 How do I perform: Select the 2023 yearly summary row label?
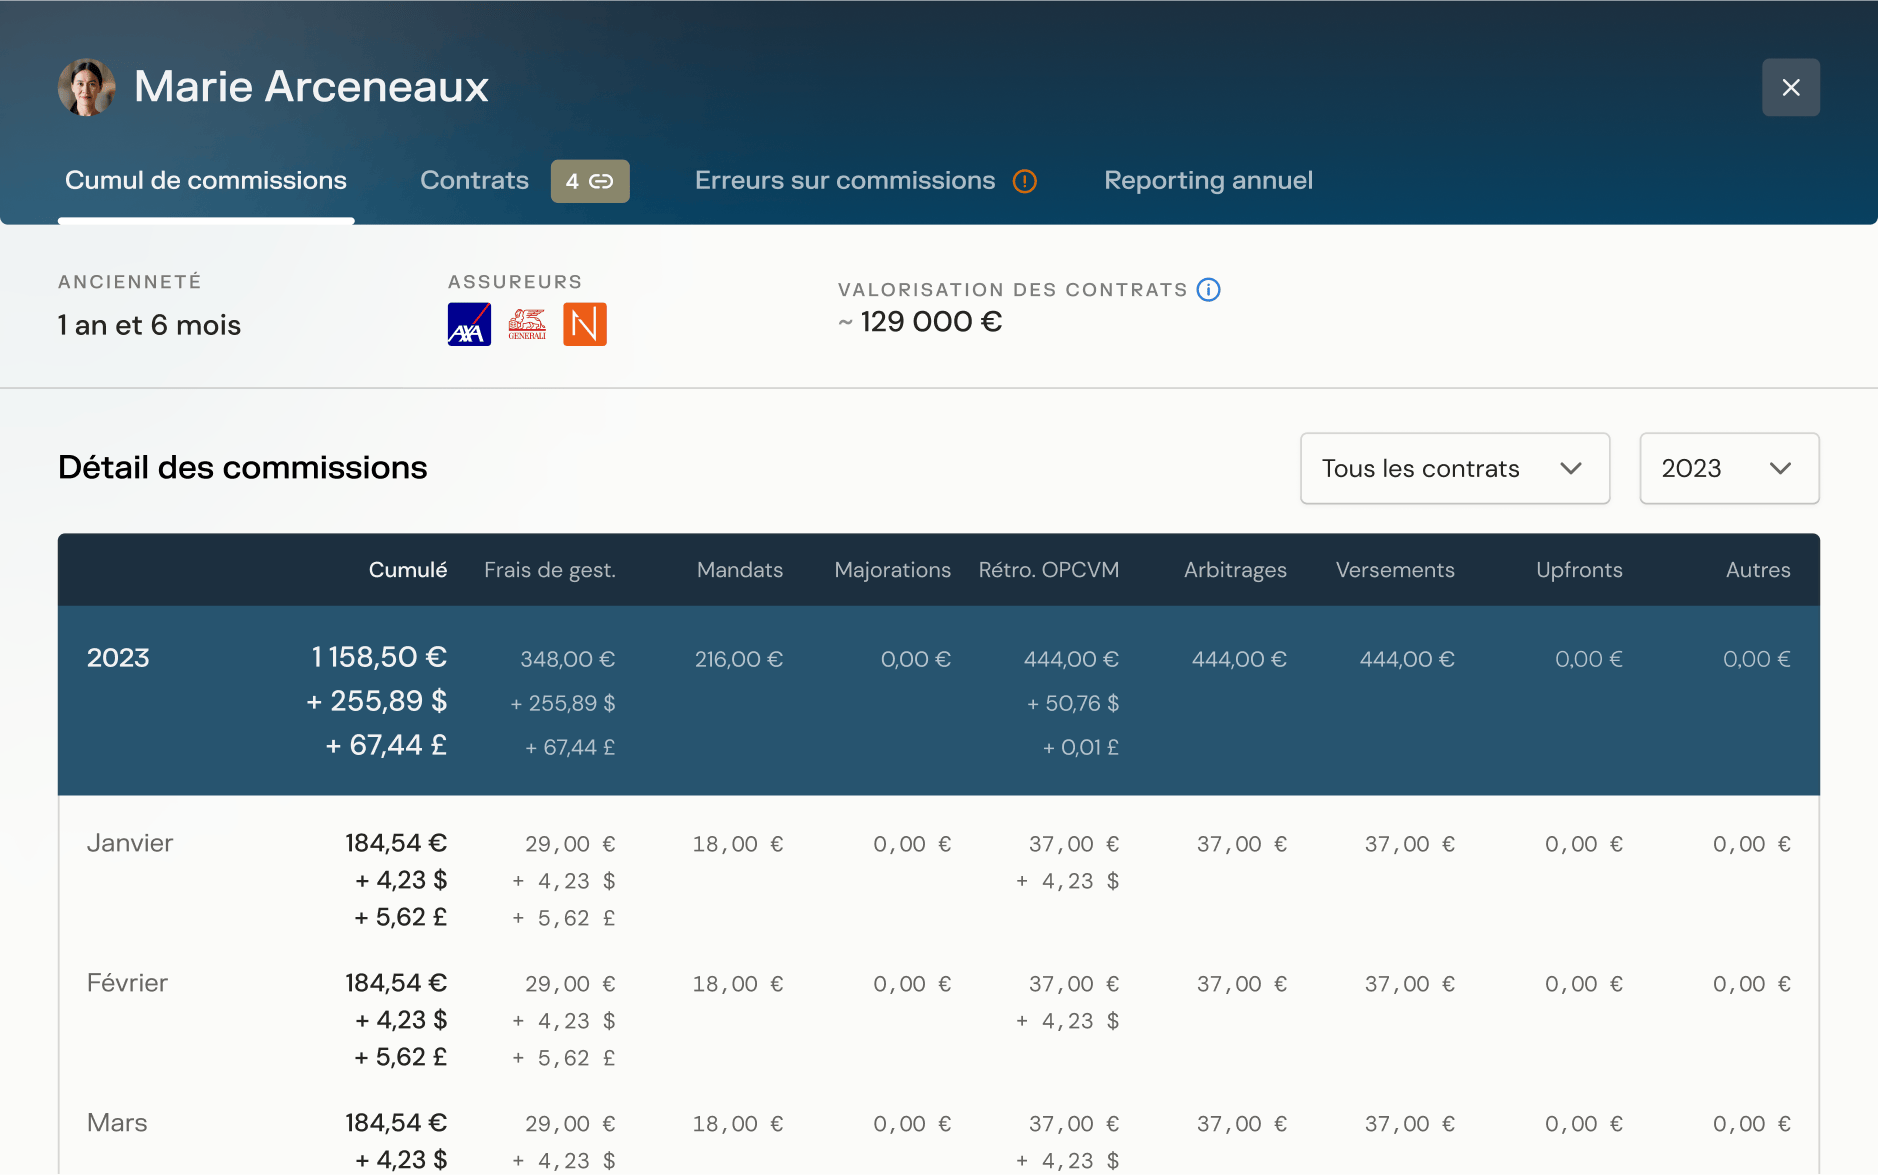pos(118,657)
